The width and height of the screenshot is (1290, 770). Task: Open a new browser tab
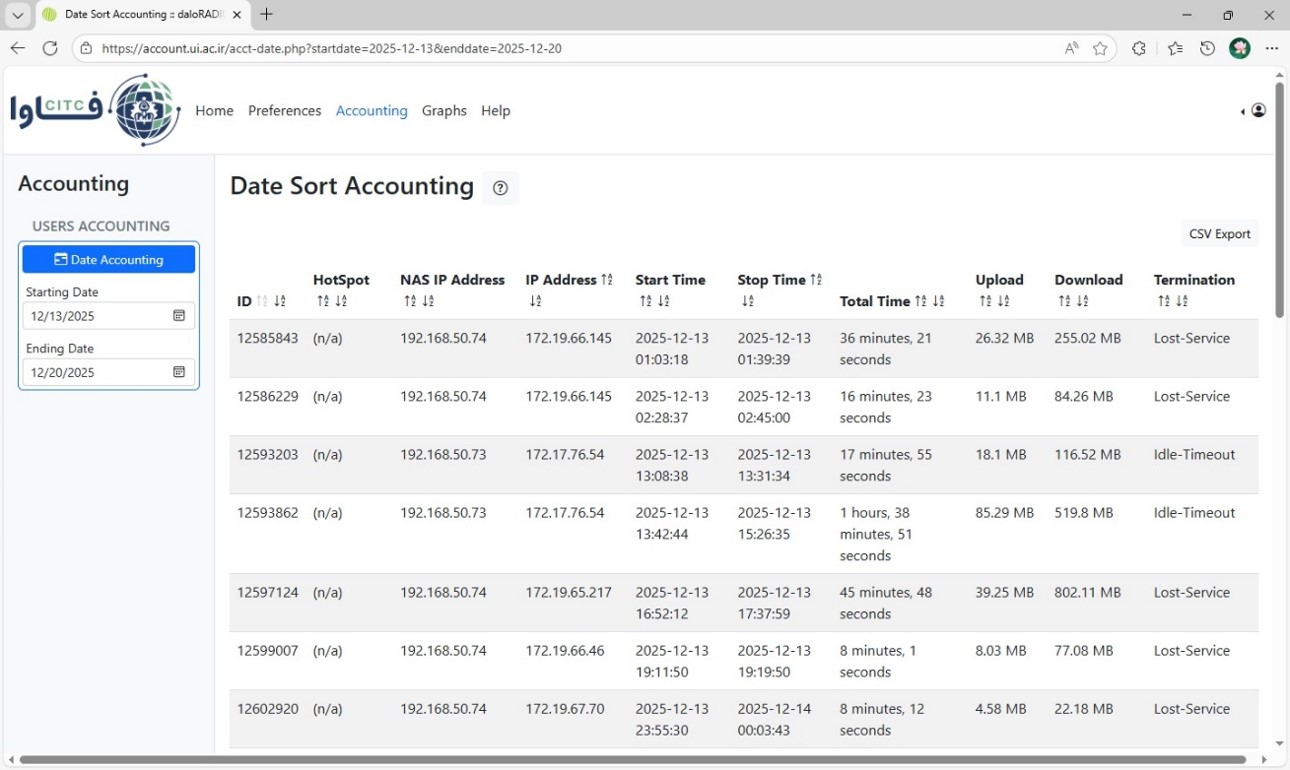point(266,15)
